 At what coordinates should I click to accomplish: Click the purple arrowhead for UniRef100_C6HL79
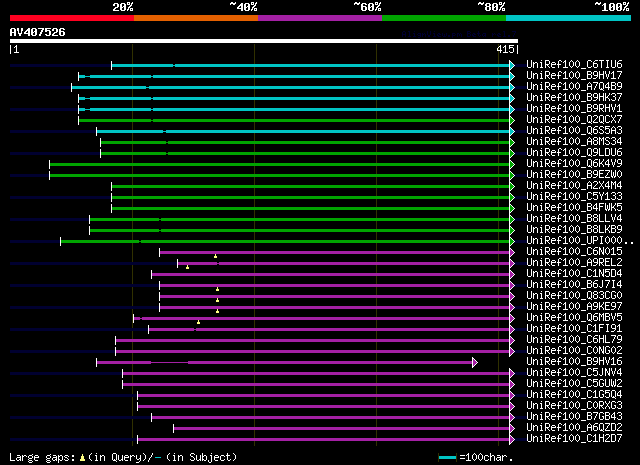[512, 340]
